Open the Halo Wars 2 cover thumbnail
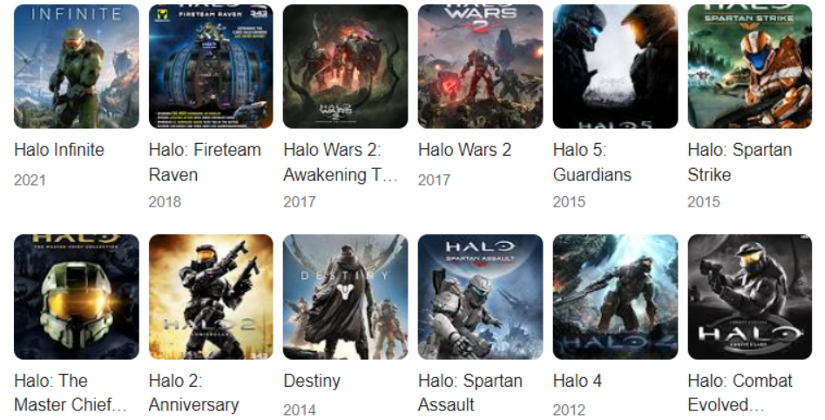Image resolution: width=825 pixels, height=420 pixels. 480,66
